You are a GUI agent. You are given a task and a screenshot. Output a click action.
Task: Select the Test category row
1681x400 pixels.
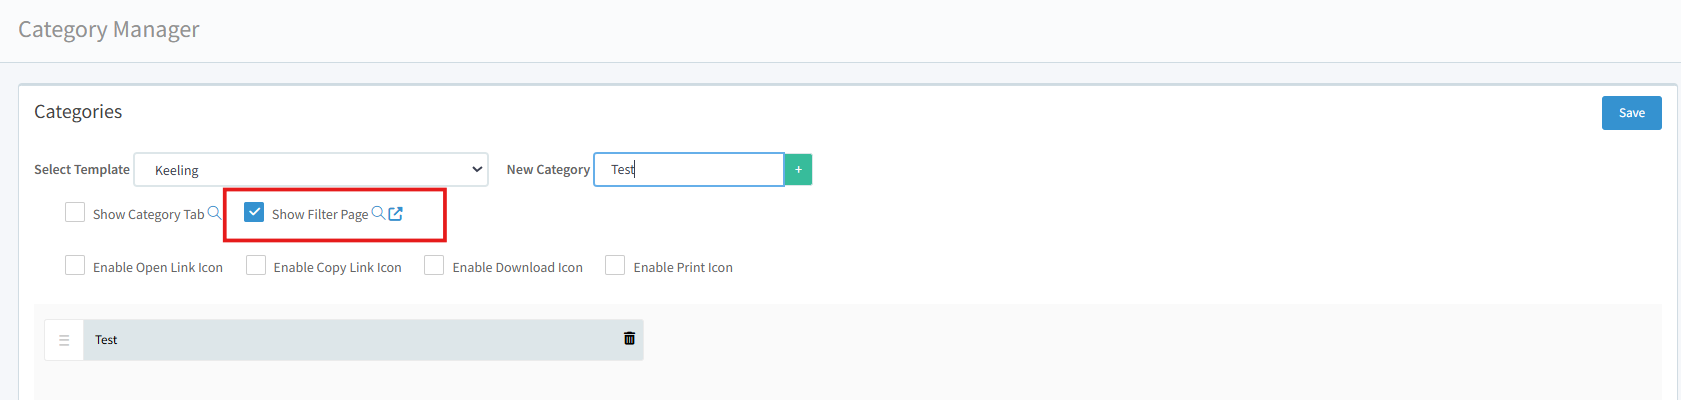click(x=350, y=340)
